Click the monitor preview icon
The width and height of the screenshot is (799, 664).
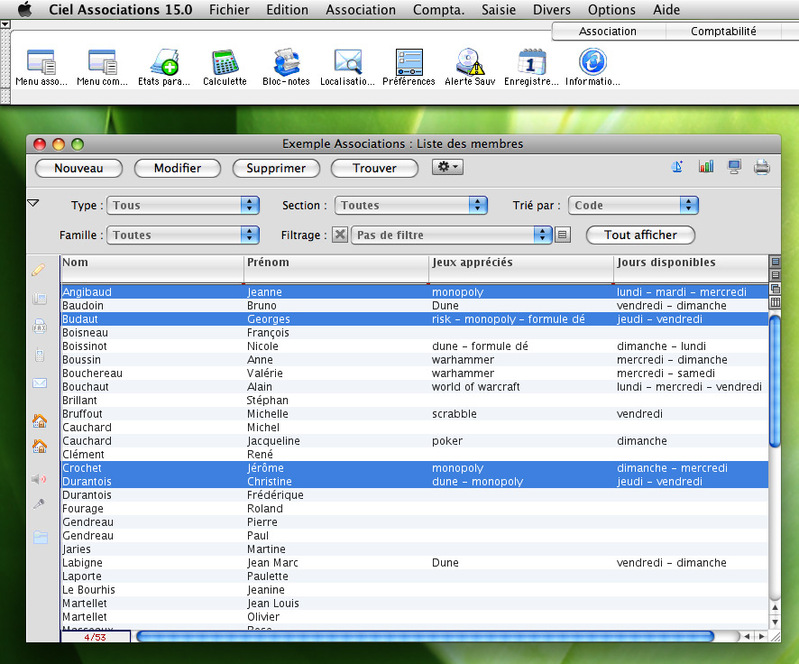point(734,167)
